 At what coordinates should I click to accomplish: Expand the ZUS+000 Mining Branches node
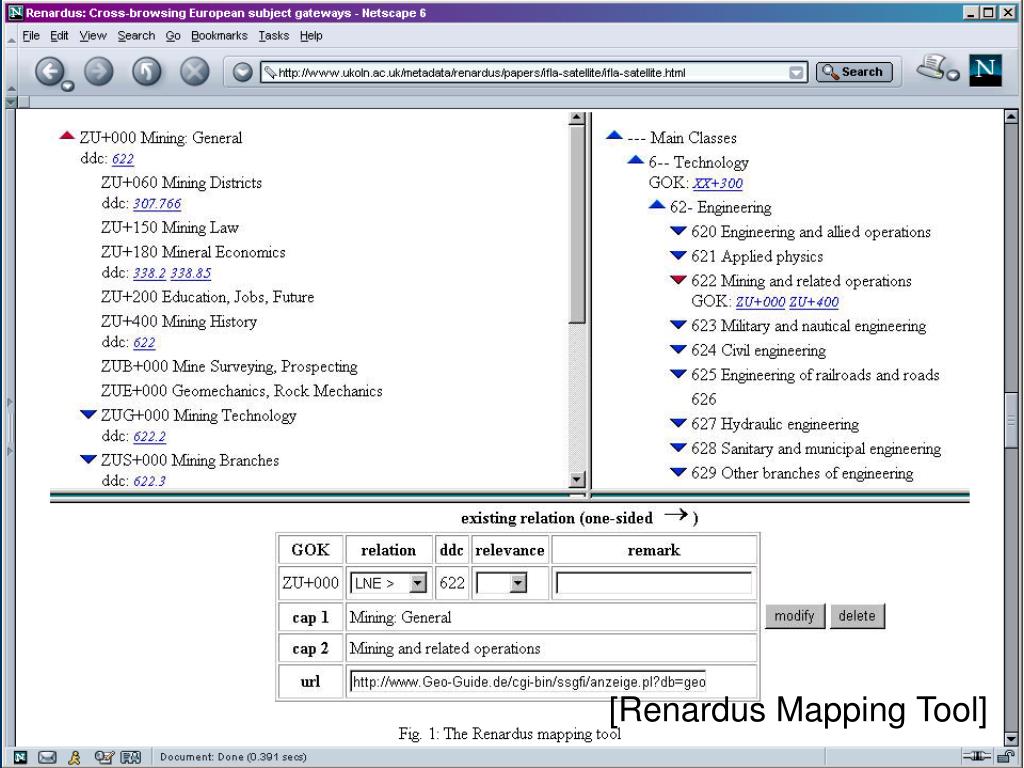(88, 459)
